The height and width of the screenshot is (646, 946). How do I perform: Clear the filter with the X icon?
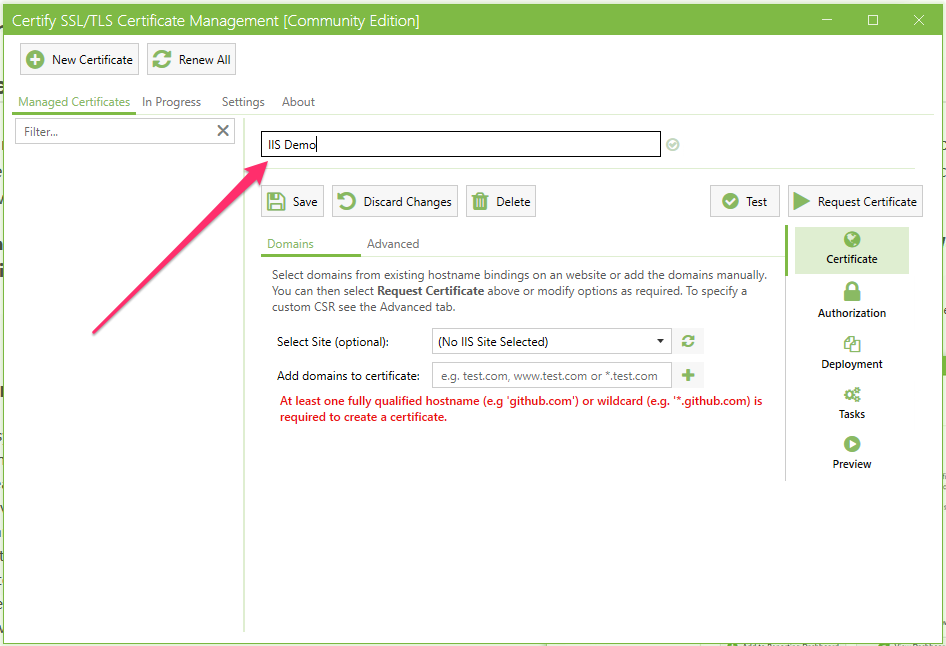click(x=223, y=131)
